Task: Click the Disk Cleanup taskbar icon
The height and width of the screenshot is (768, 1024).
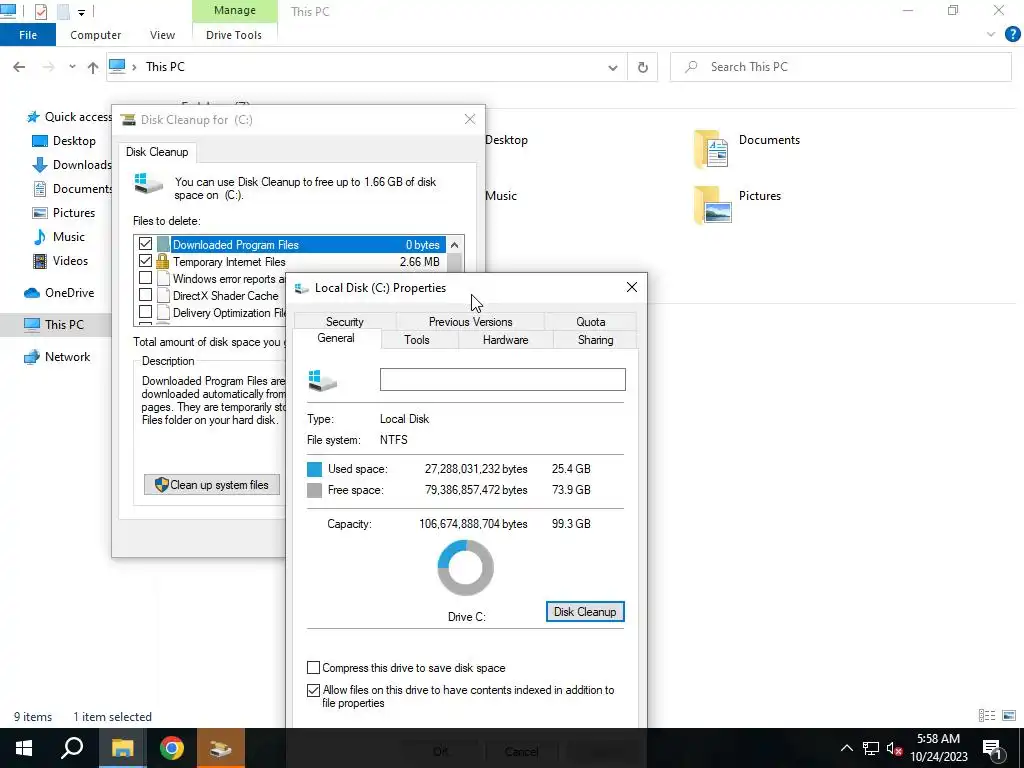Action: pyautogui.click(x=221, y=748)
